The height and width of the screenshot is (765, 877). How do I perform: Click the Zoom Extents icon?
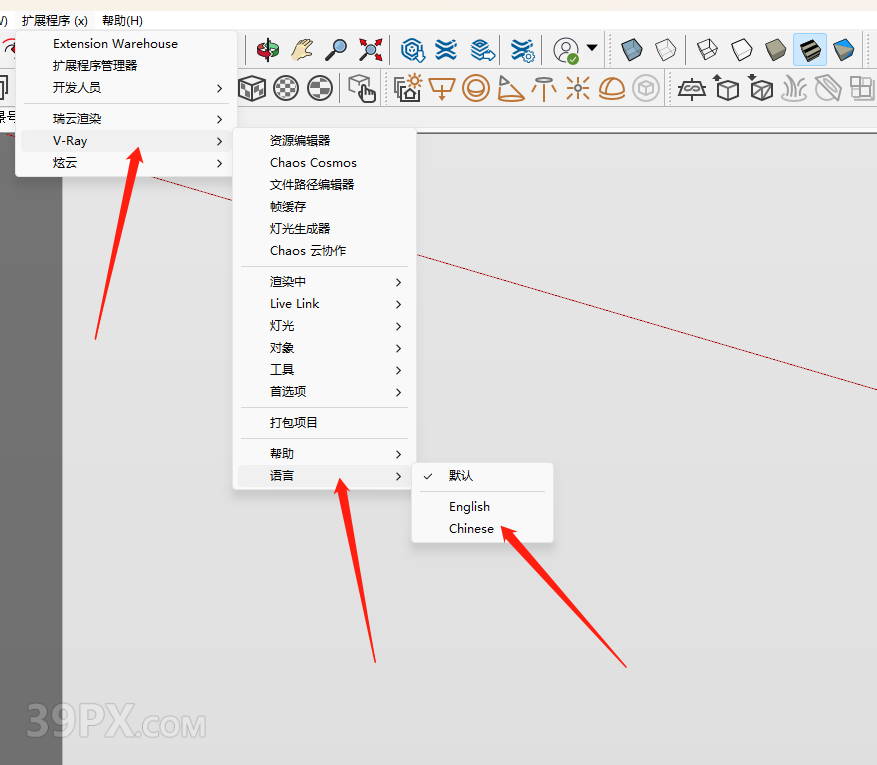[370, 50]
